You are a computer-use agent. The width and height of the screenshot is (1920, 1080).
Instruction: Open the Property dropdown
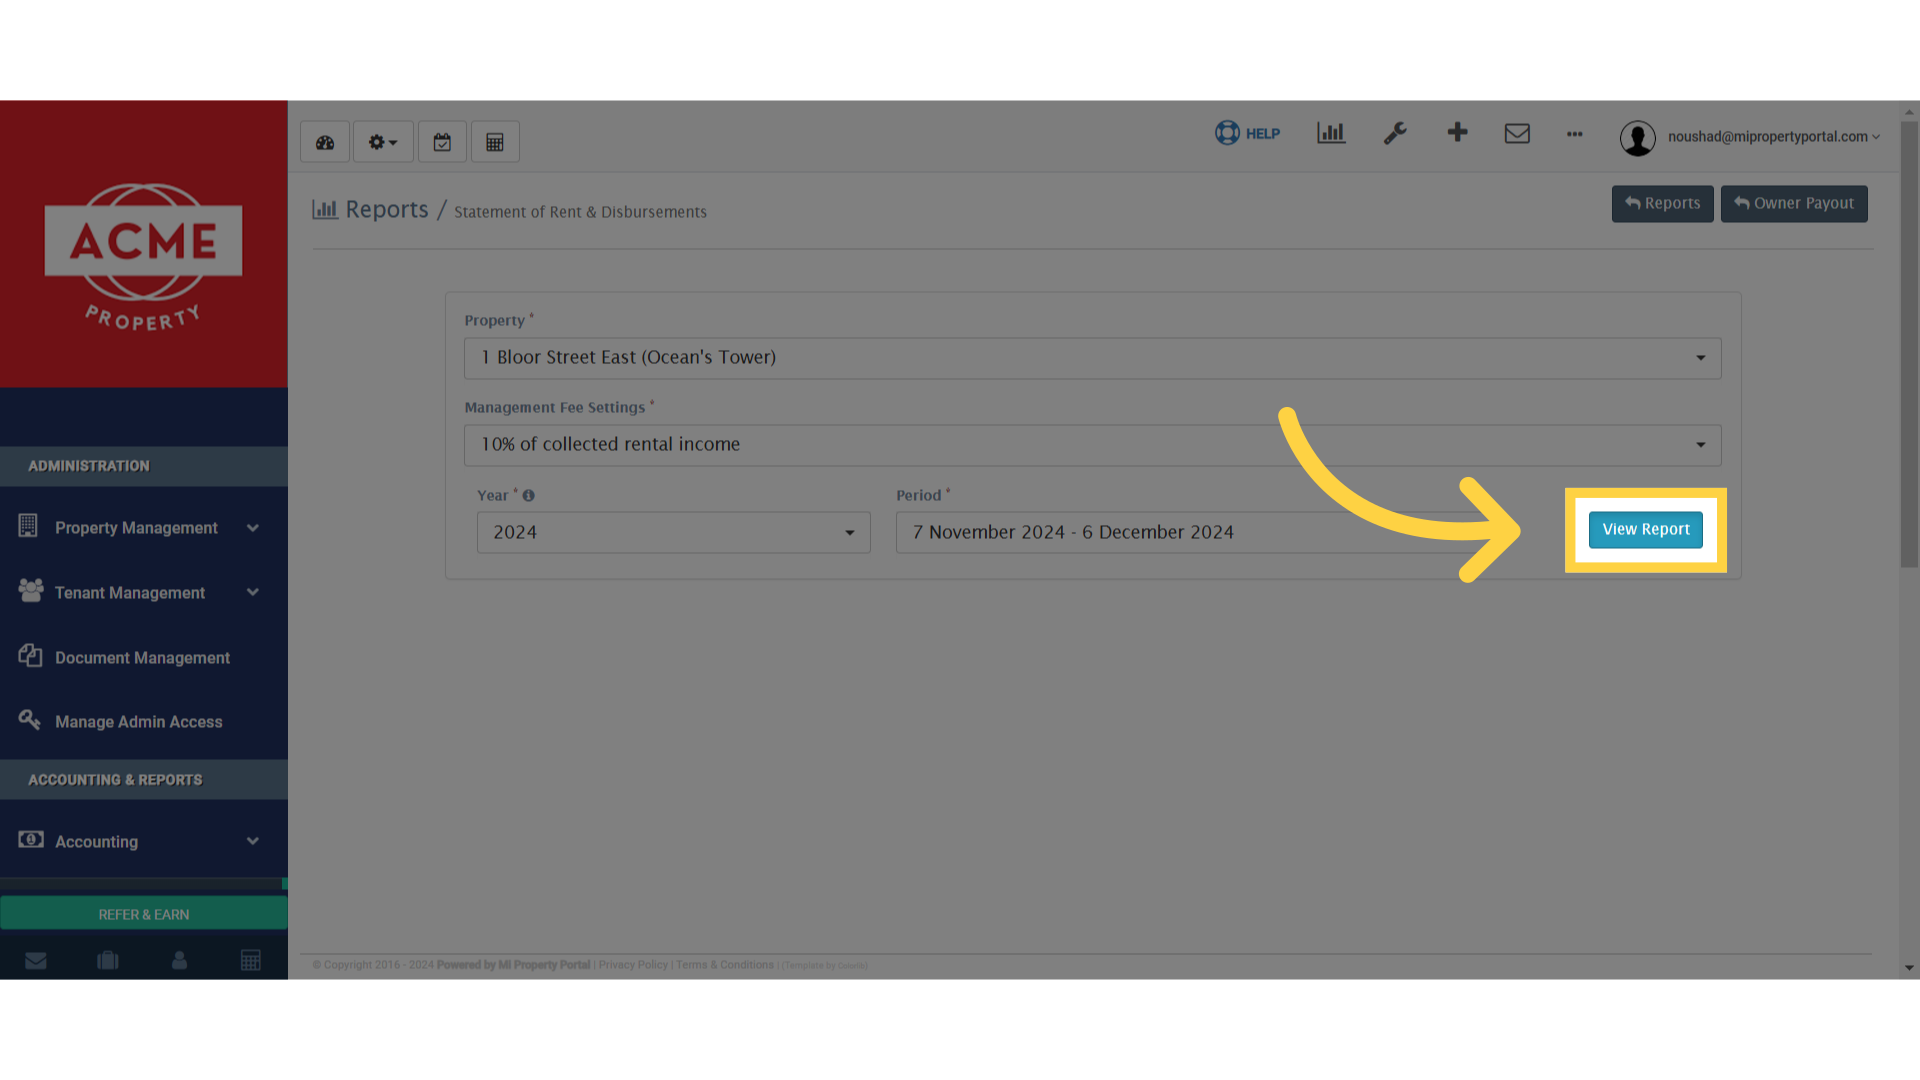(1092, 358)
